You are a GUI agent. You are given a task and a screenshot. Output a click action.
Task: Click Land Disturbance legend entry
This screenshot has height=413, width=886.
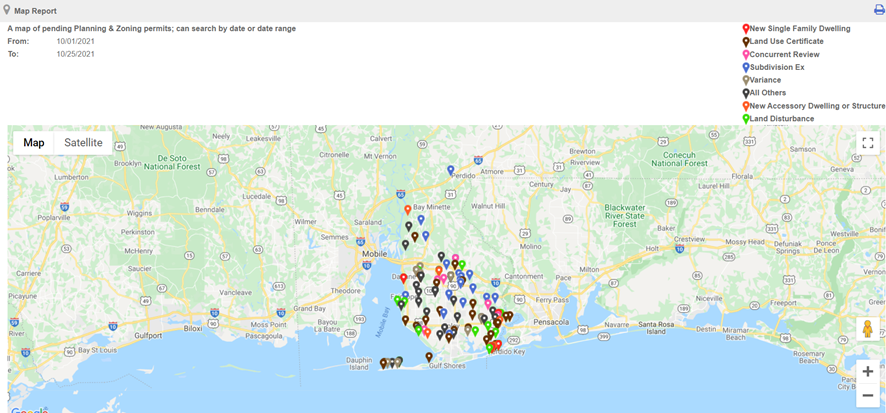[778, 119]
